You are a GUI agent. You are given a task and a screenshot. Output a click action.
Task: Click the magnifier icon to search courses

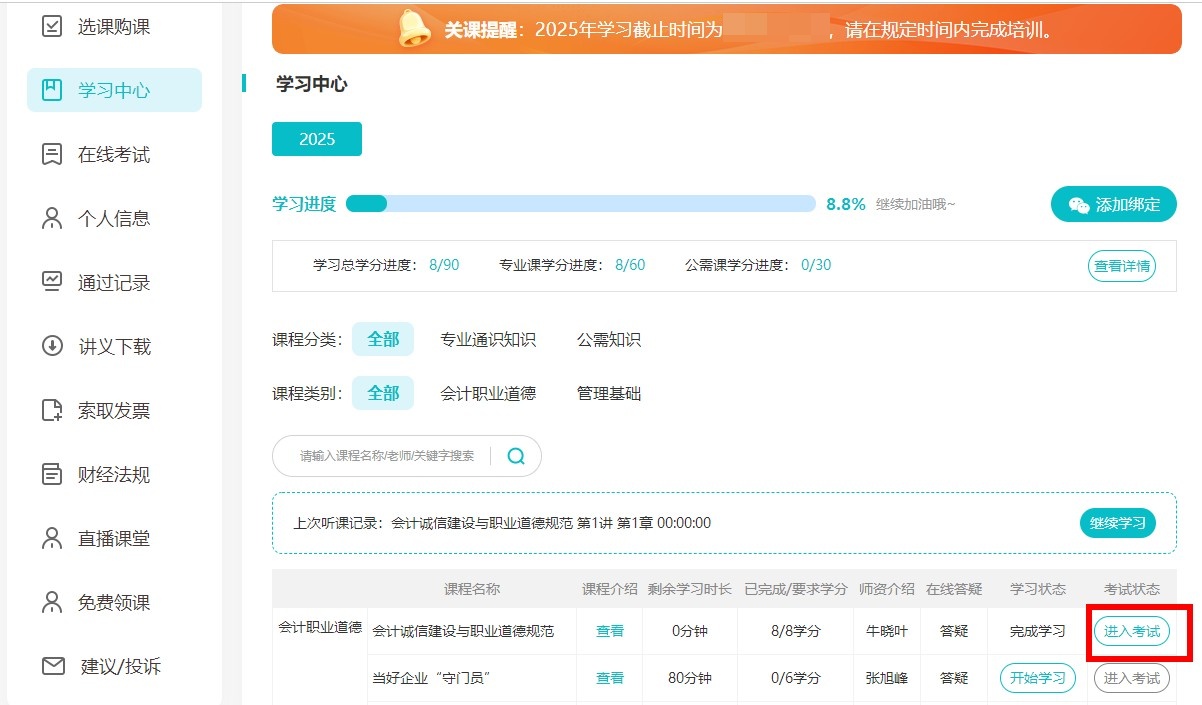coord(516,455)
